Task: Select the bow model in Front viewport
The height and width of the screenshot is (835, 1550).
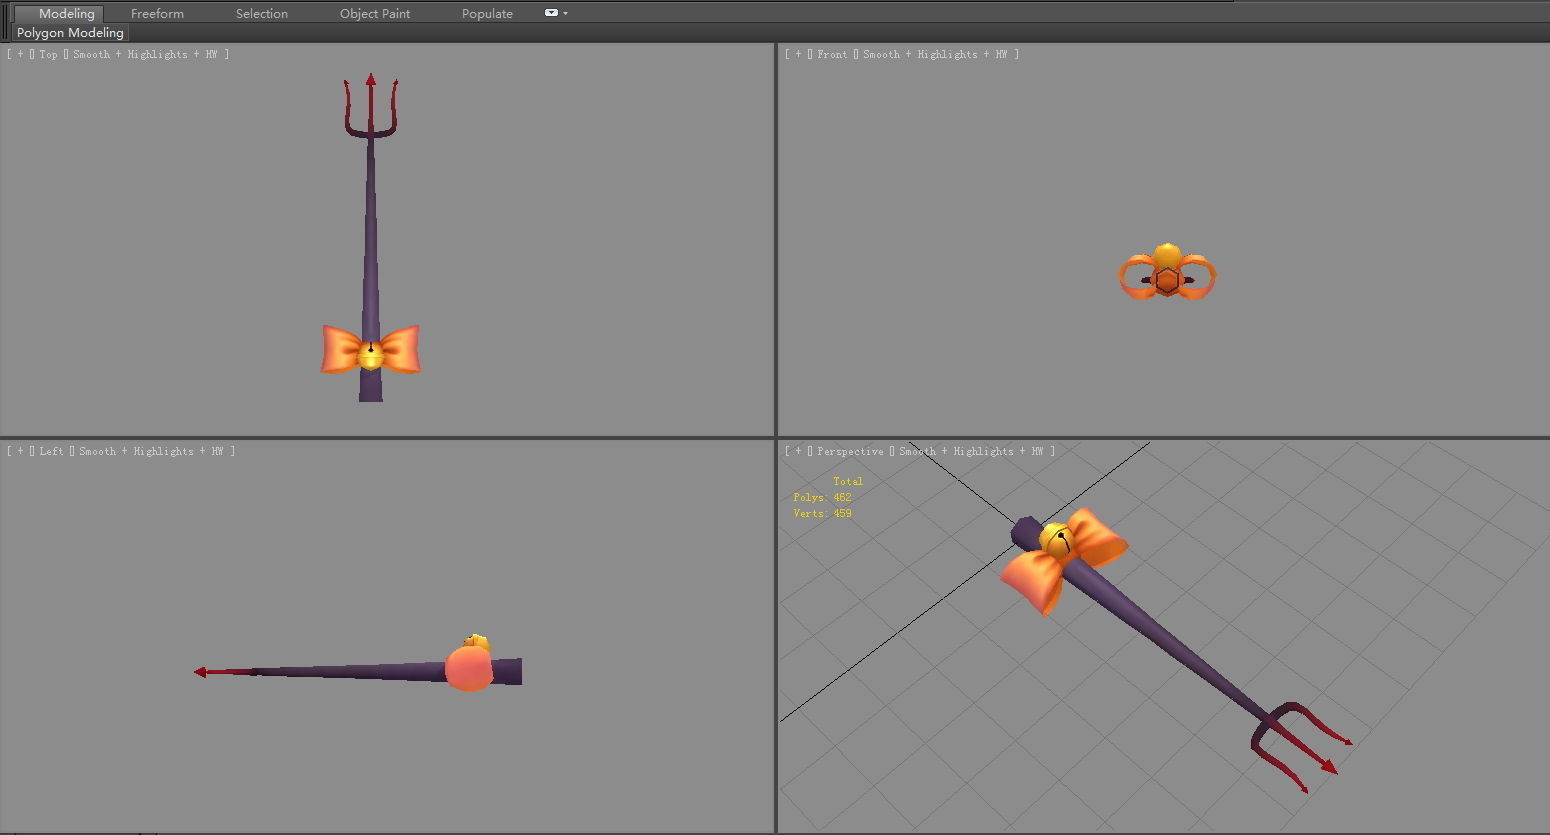Action: [1167, 272]
